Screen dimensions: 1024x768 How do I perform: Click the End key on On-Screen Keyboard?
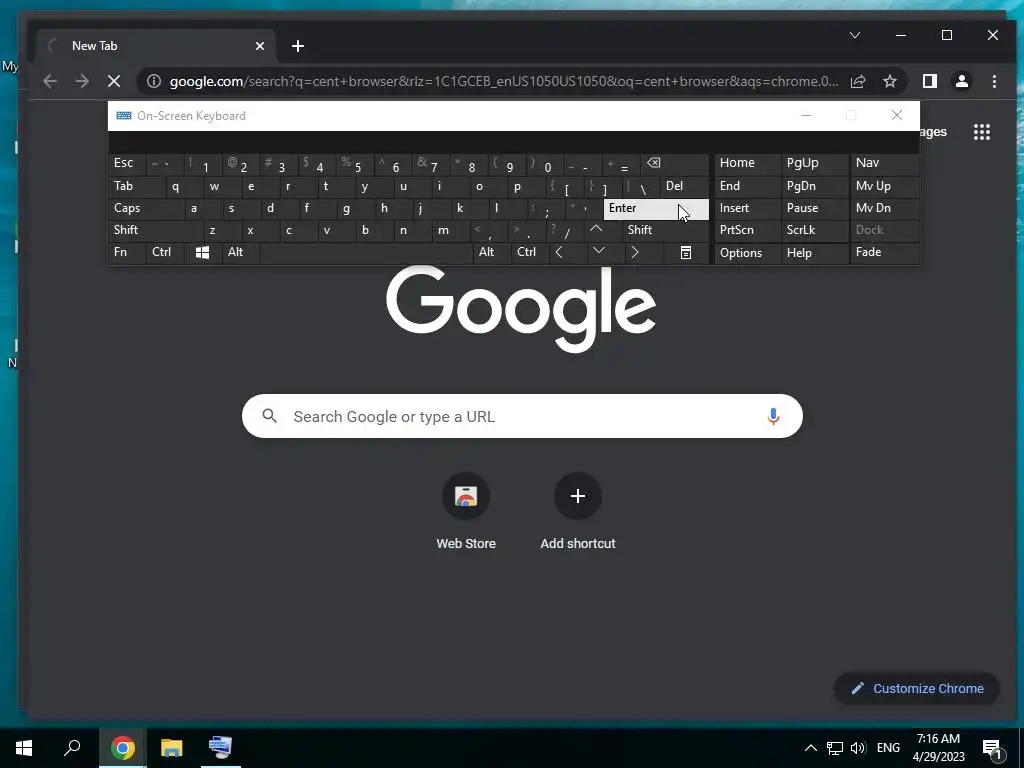(x=746, y=186)
